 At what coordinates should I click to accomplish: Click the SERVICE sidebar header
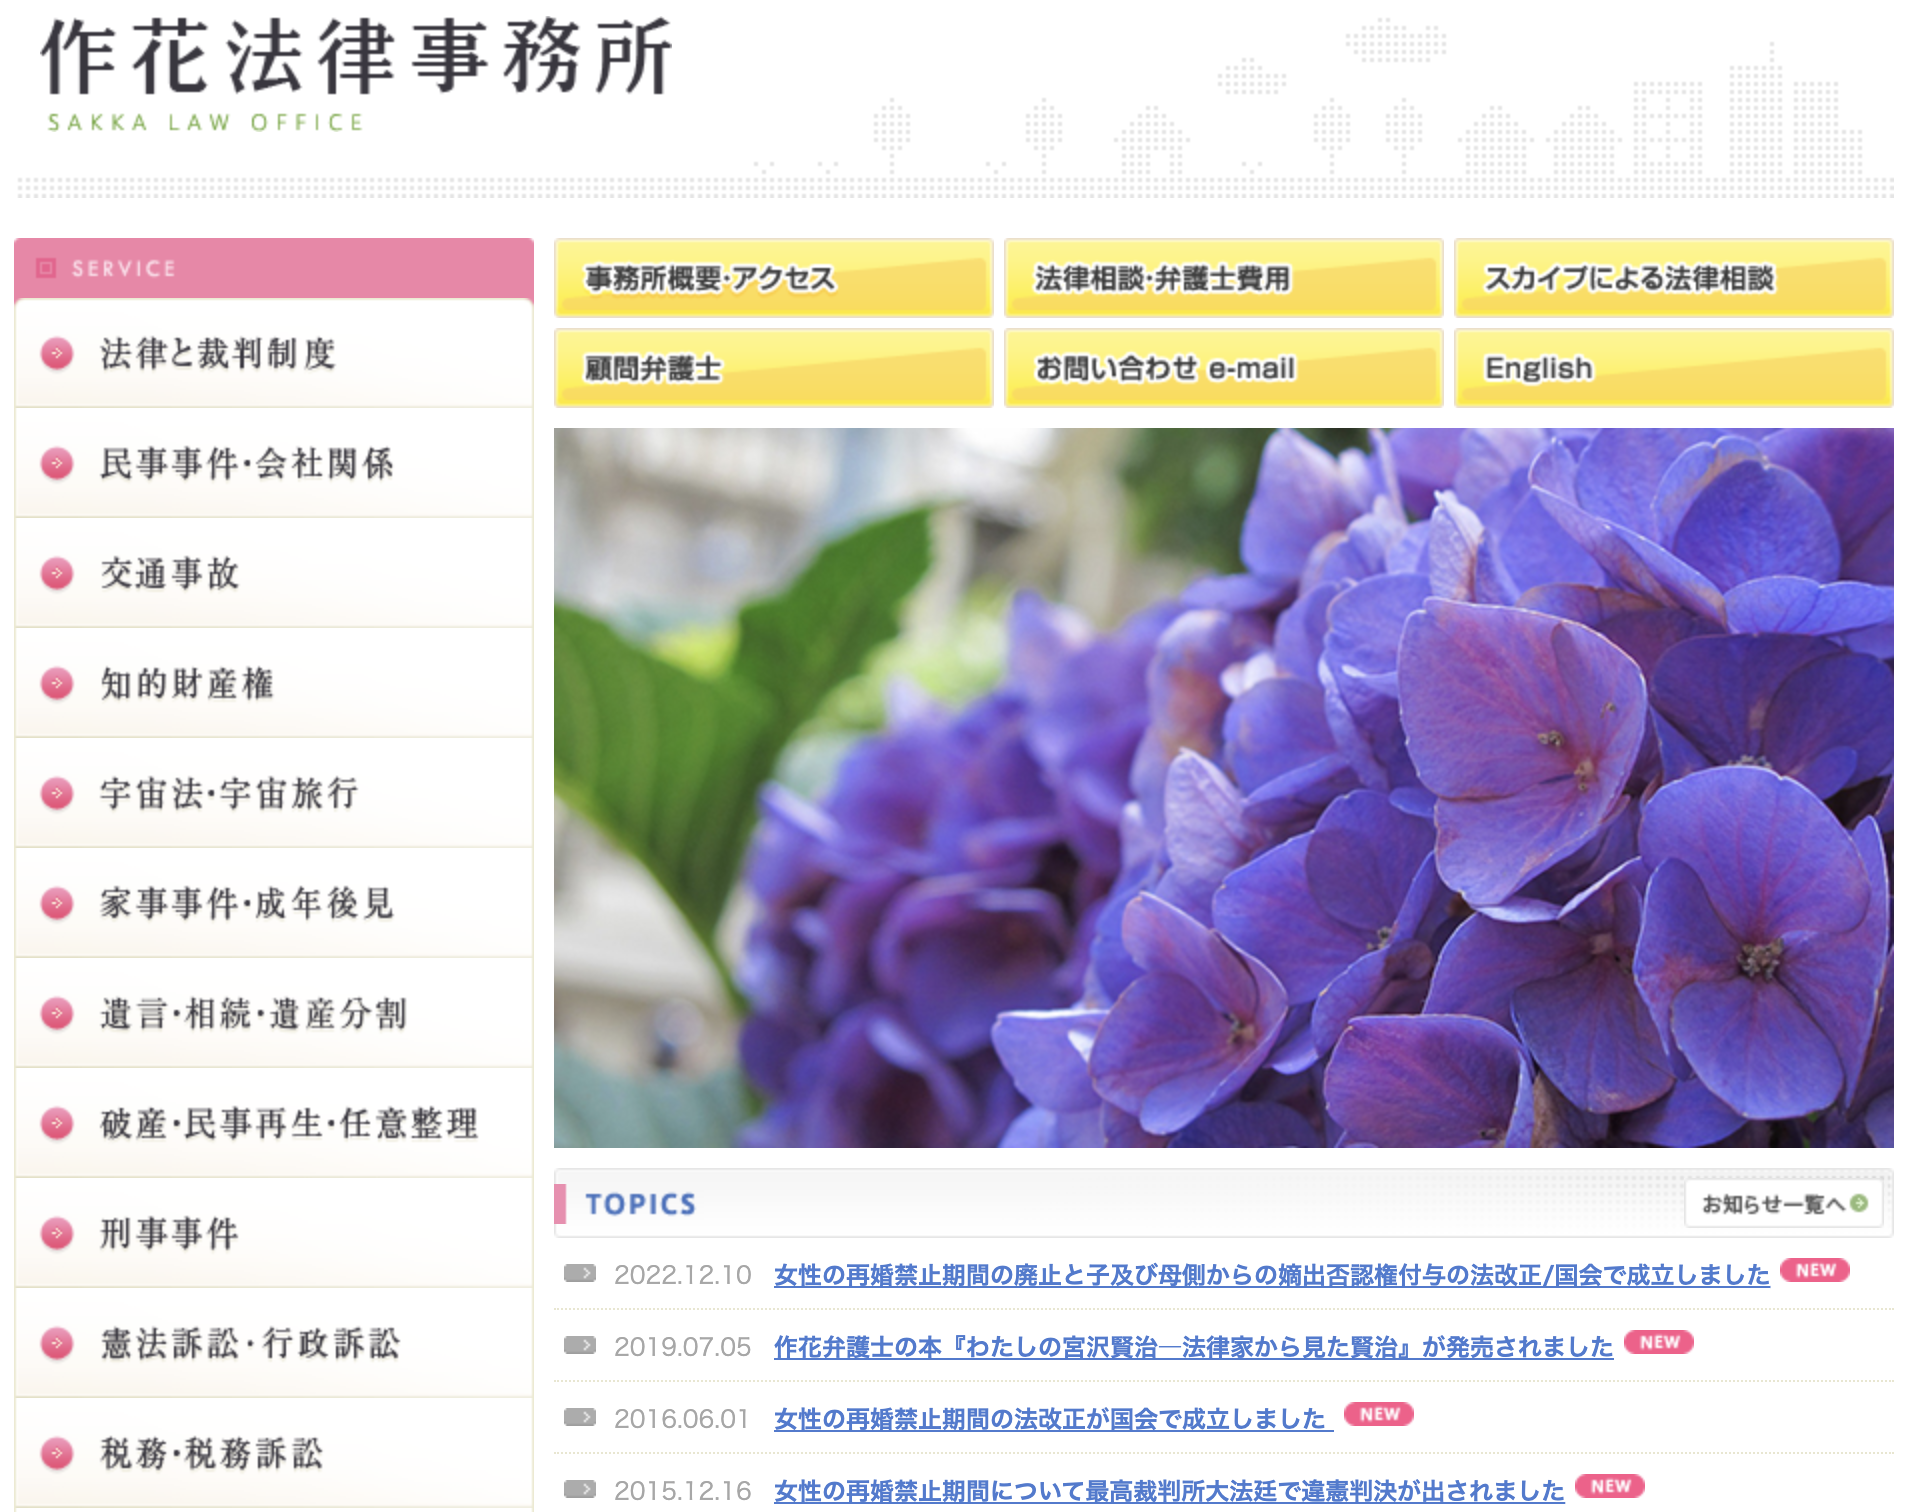274,268
